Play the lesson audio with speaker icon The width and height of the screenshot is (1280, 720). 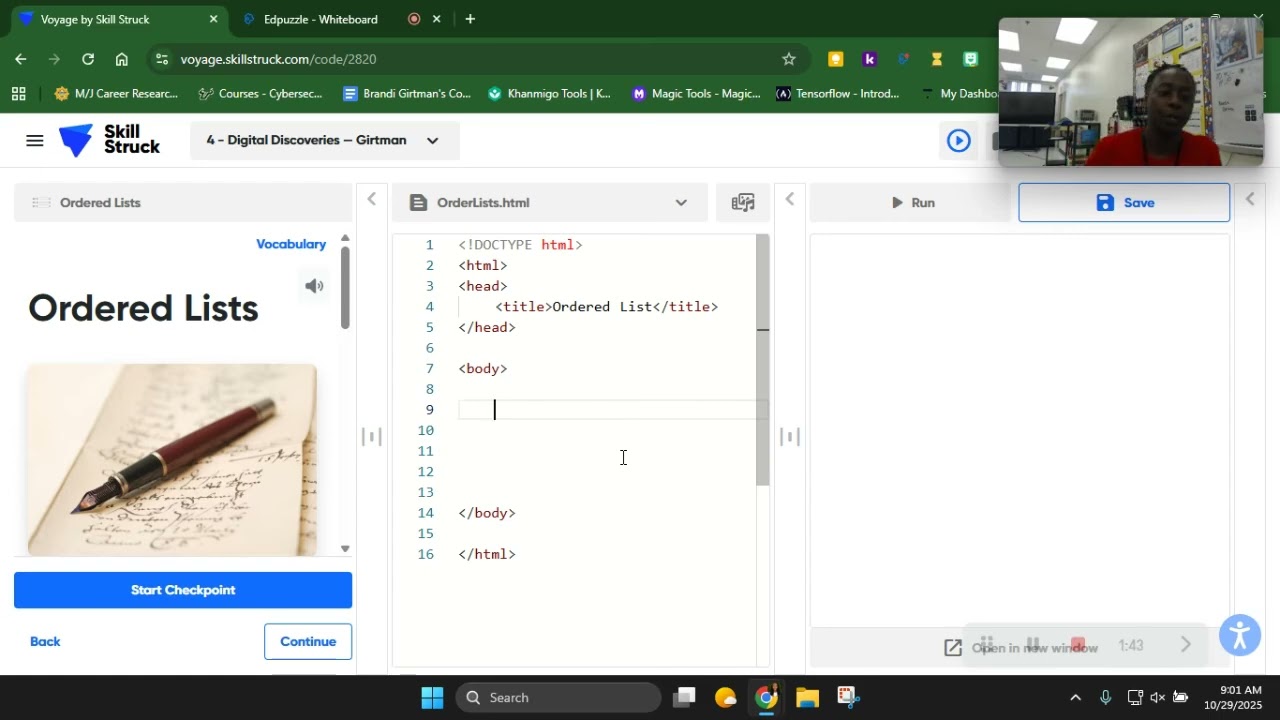pos(314,286)
